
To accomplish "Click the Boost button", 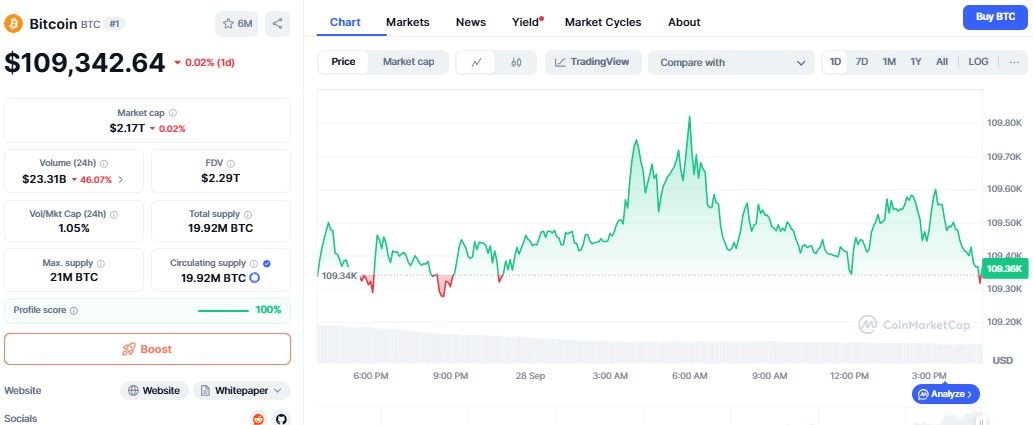I will [147, 349].
